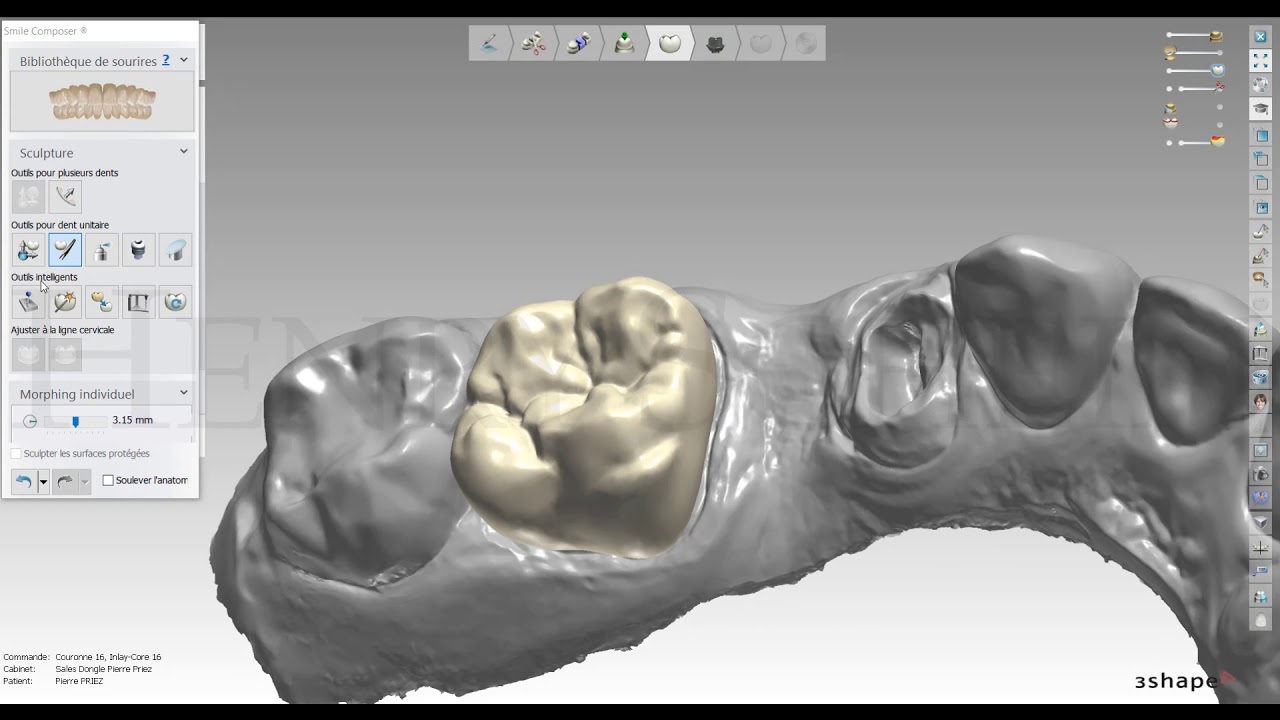This screenshot has height=720, width=1280.
Task: Click the camera screenshot icon in right toolbar
Action: click(1261, 474)
